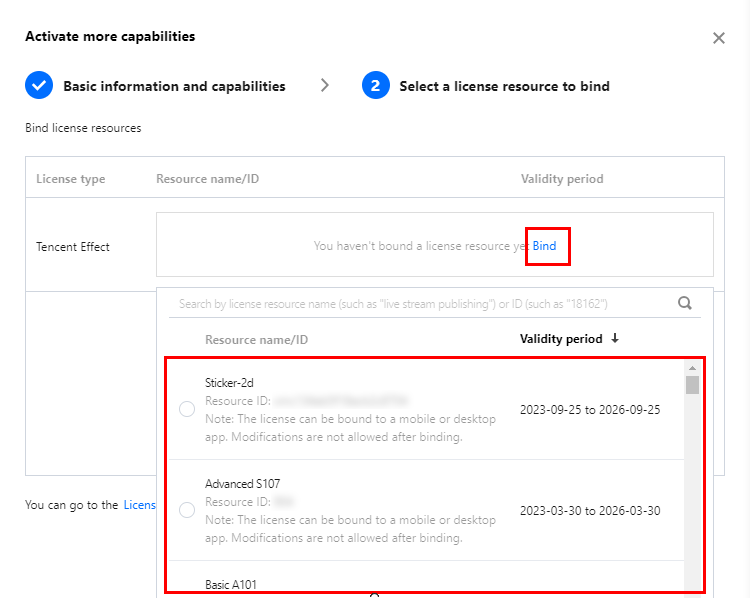Toggle the Validity period sort arrow
The image size is (750, 598).
615,339
